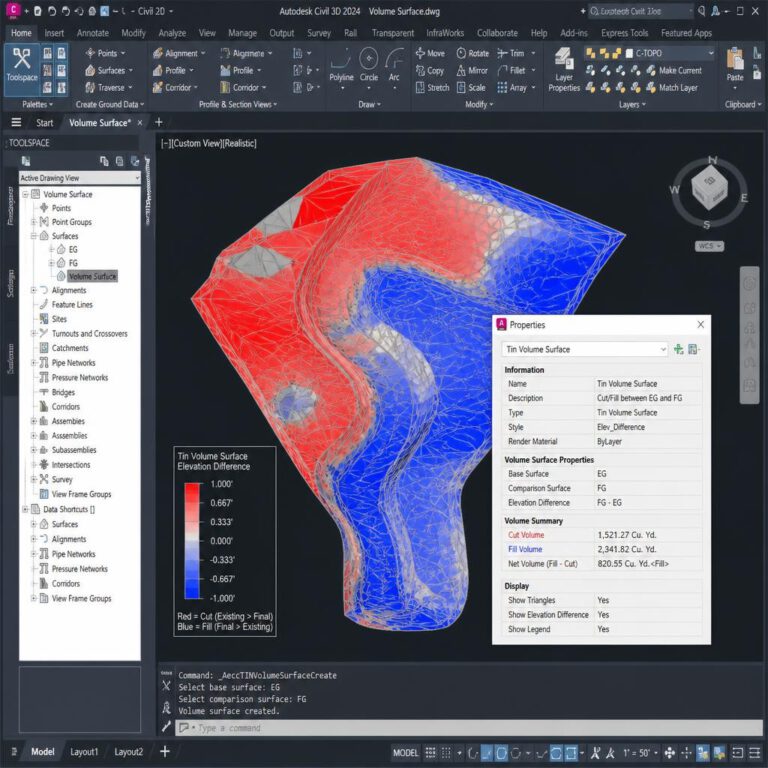
Task: Open Layer Properties manager
Action: click(564, 70)
